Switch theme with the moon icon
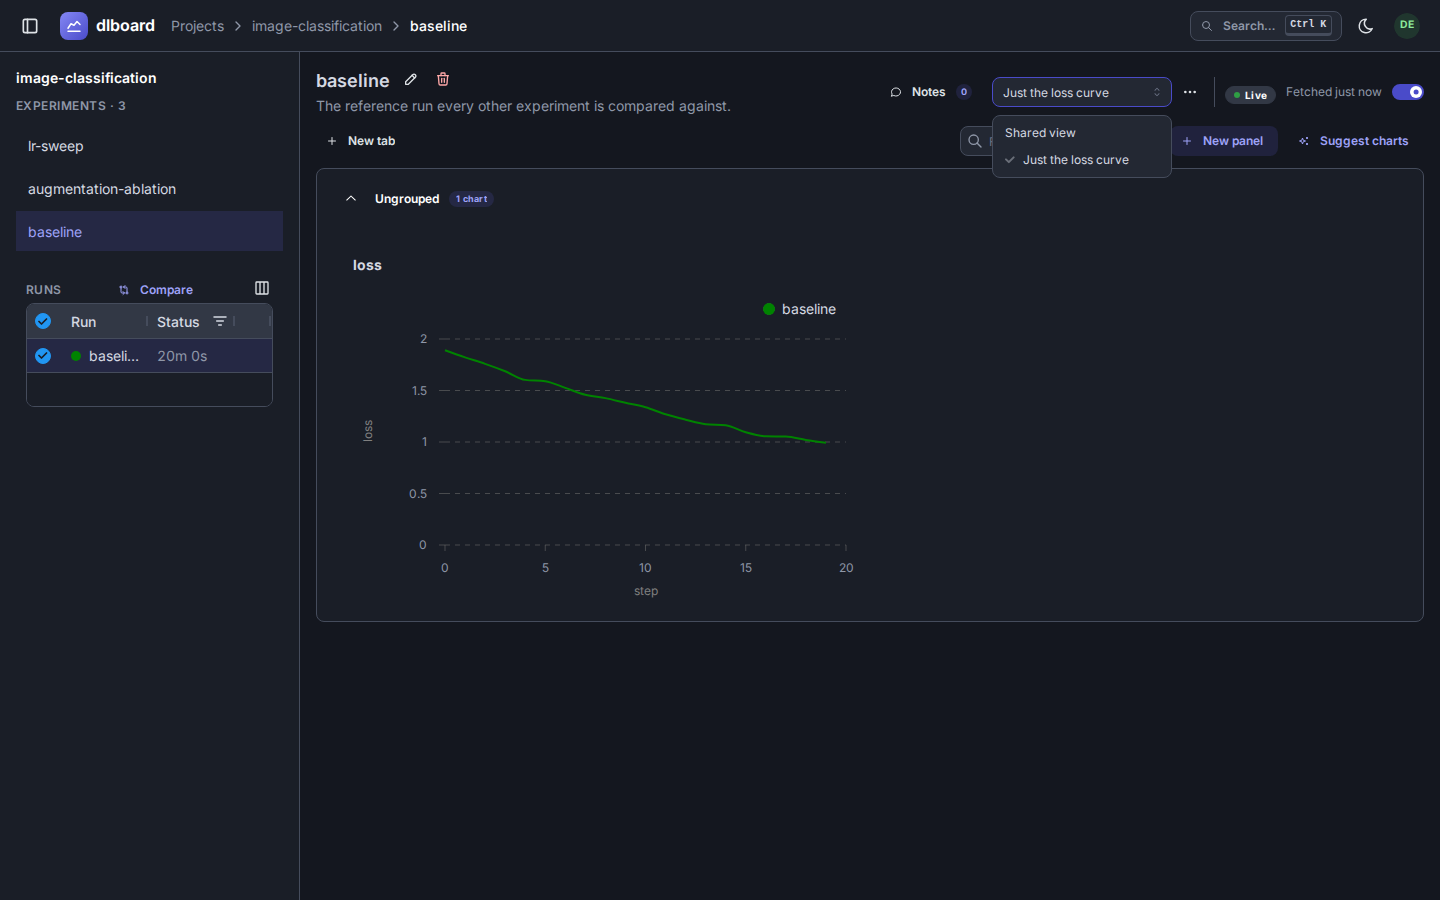Screen dimensions: 1440x900 [1366, 26]
